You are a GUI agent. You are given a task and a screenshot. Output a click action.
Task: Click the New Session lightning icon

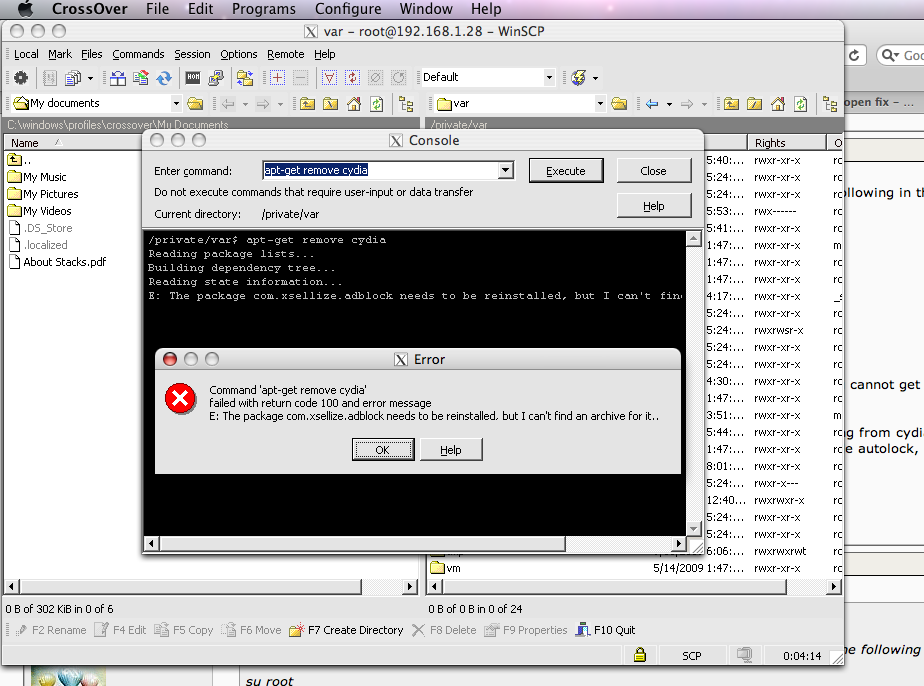(578, 77)
